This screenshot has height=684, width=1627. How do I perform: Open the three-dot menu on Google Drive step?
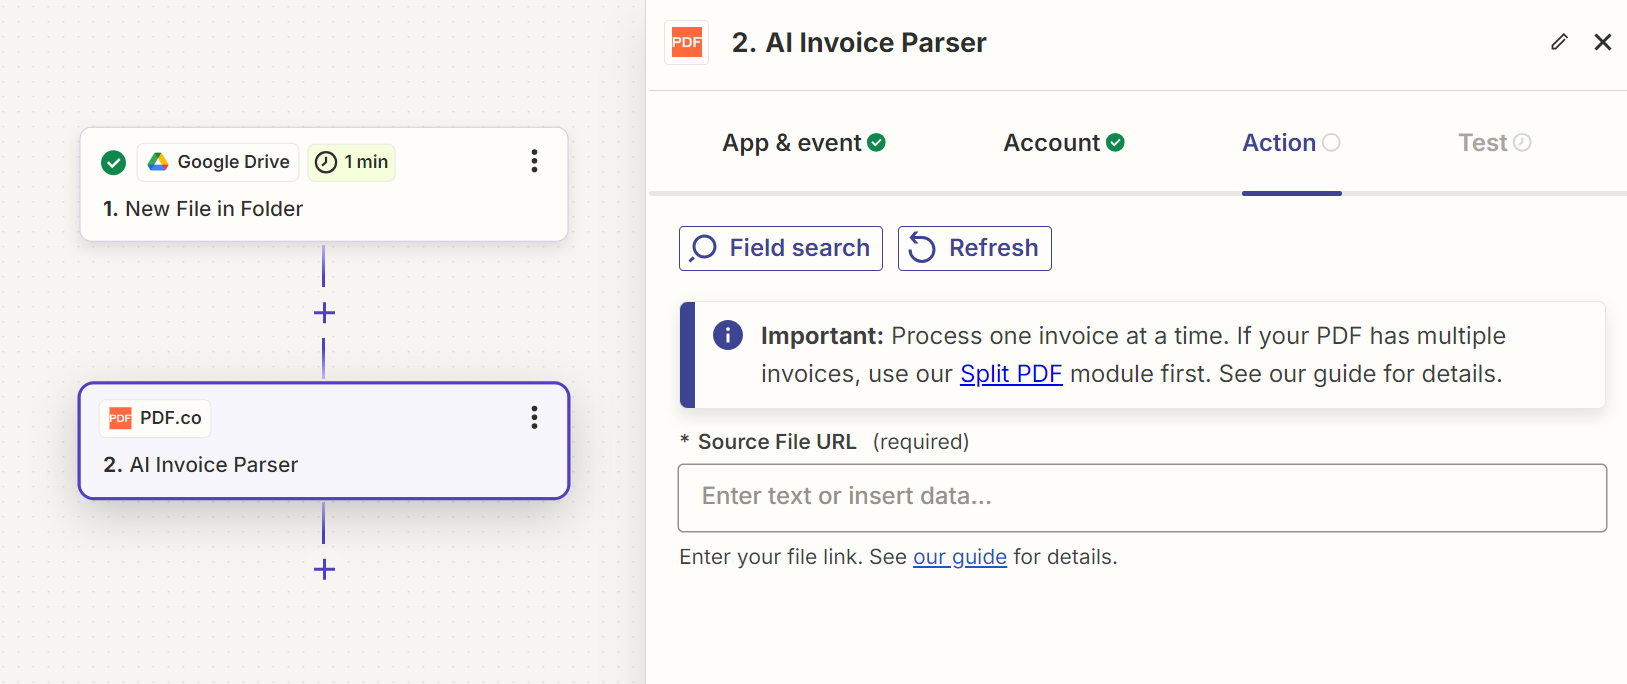(x=534, y=161)
